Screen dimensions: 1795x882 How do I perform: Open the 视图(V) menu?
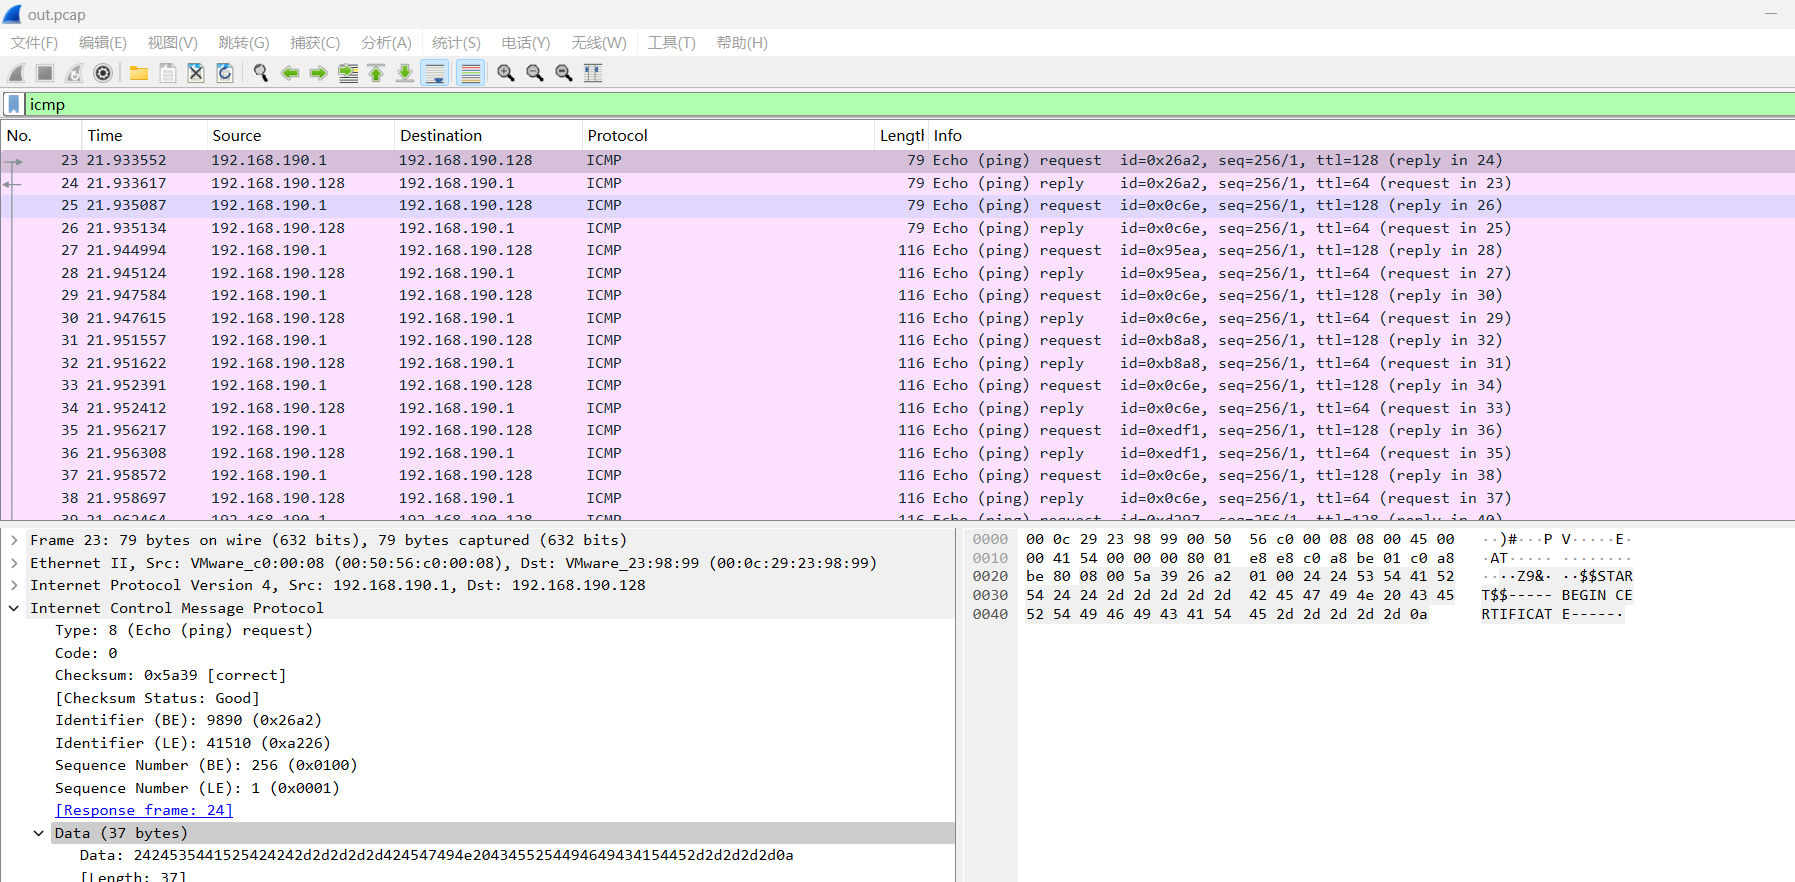point(172,43)
